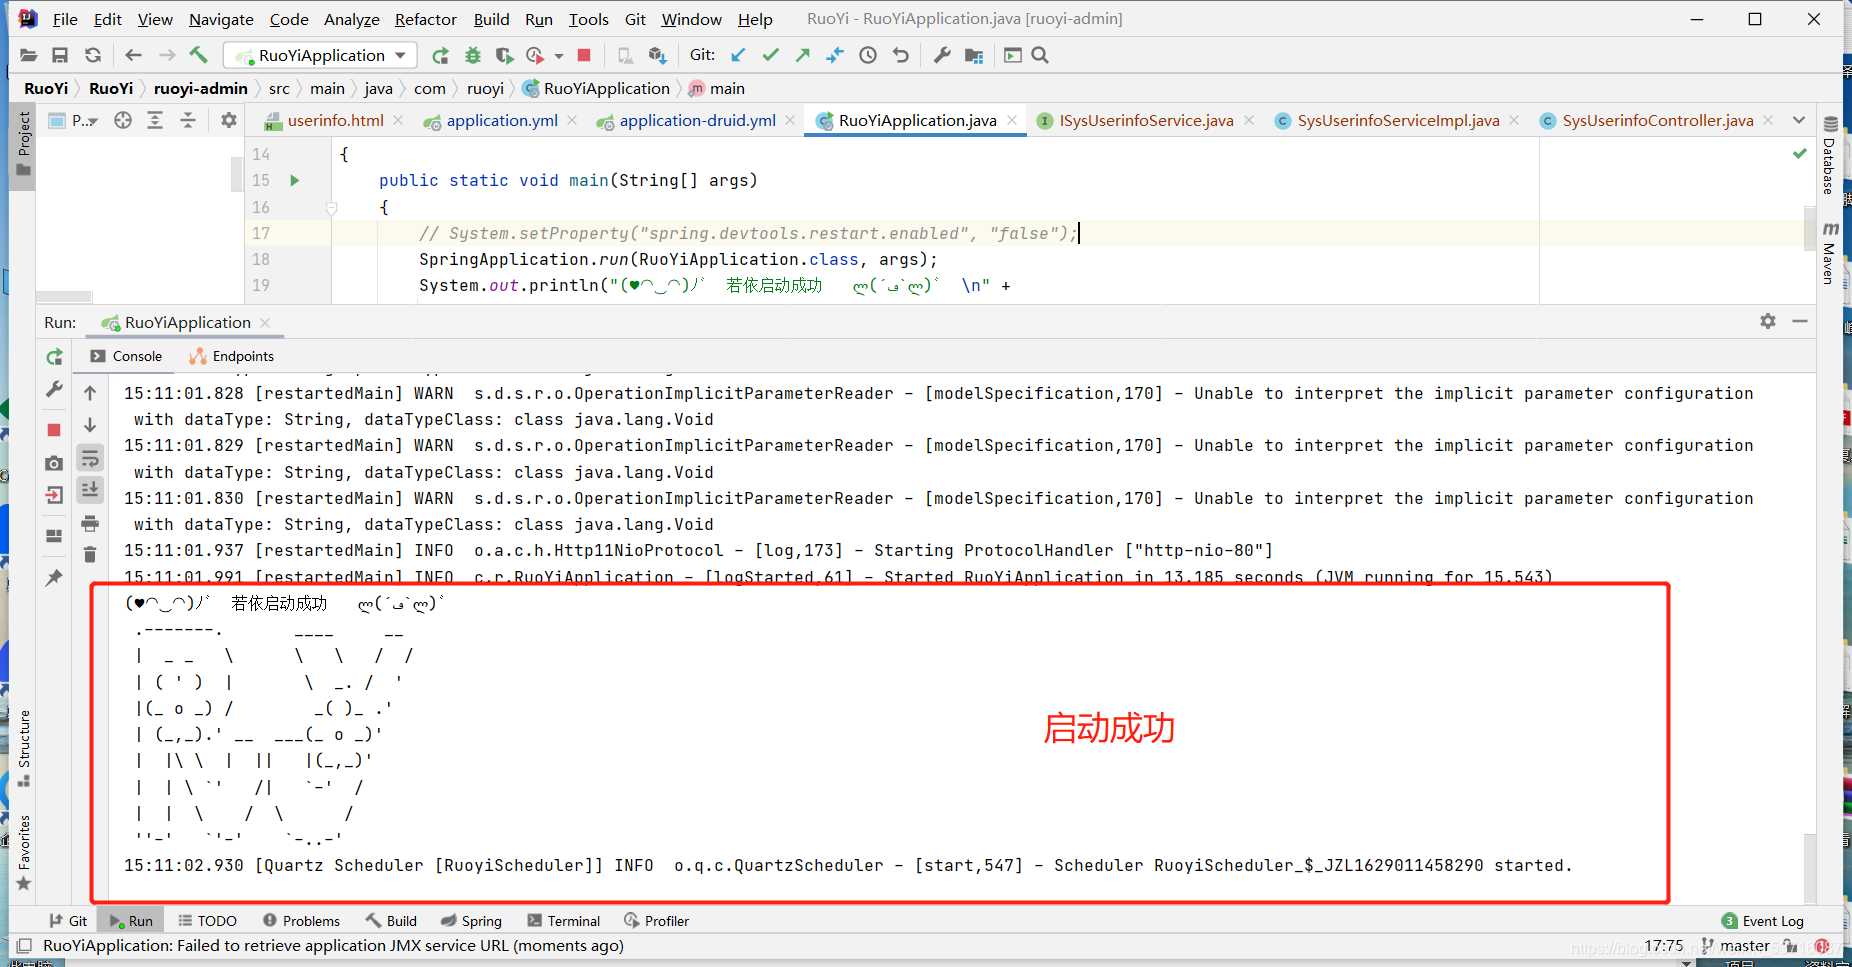Viewport: 1852px width, 967px height.
Task: Locate current file with target icon
Action: pos(123,120)
